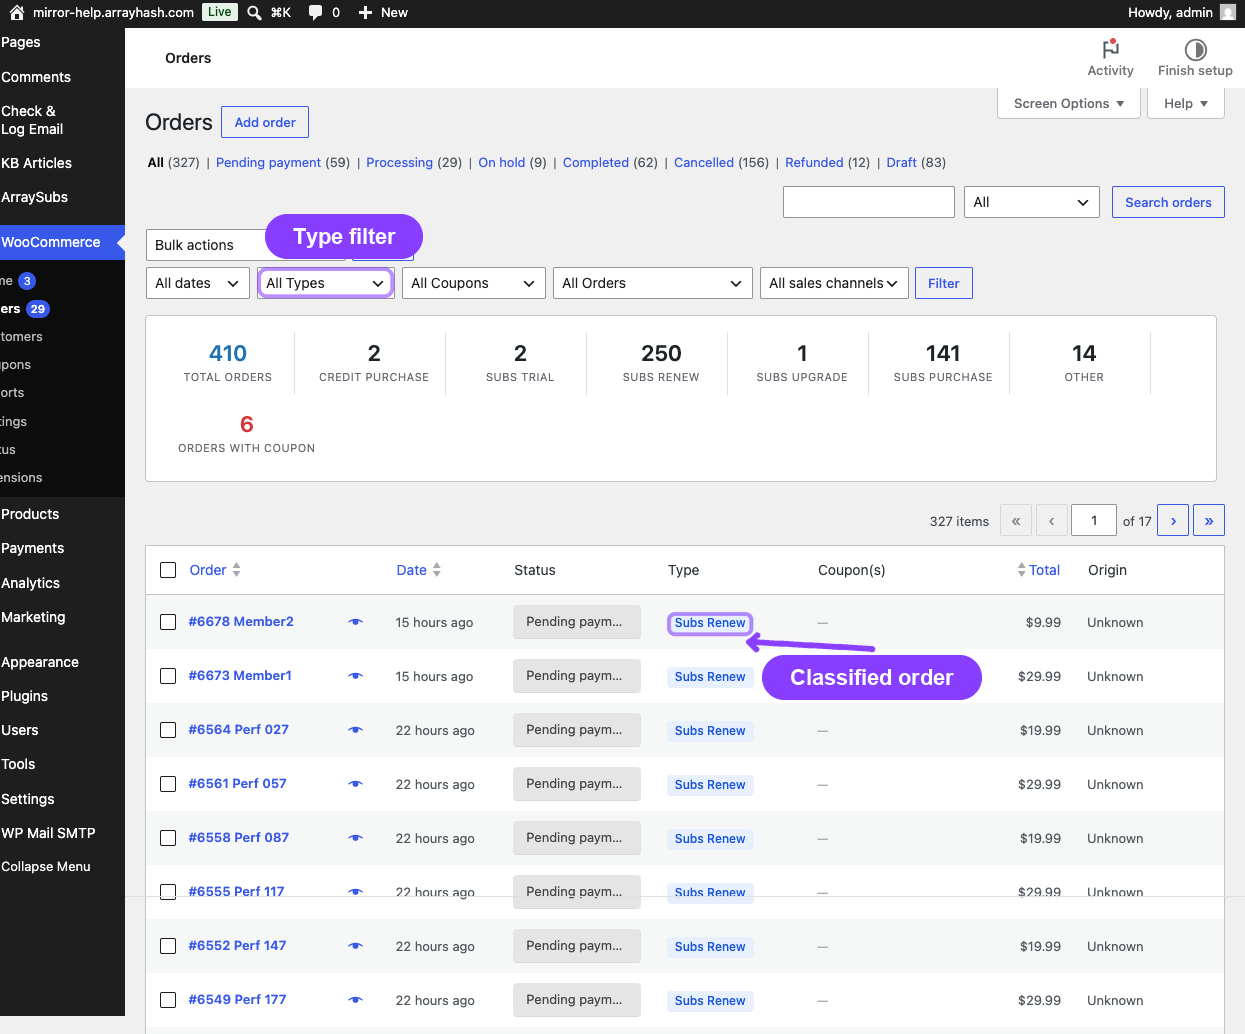The height and width of the screenshot is (1034, 1245).
Task: Tick checkbox for order #6558 Perf 087
Action: point(168,838)
